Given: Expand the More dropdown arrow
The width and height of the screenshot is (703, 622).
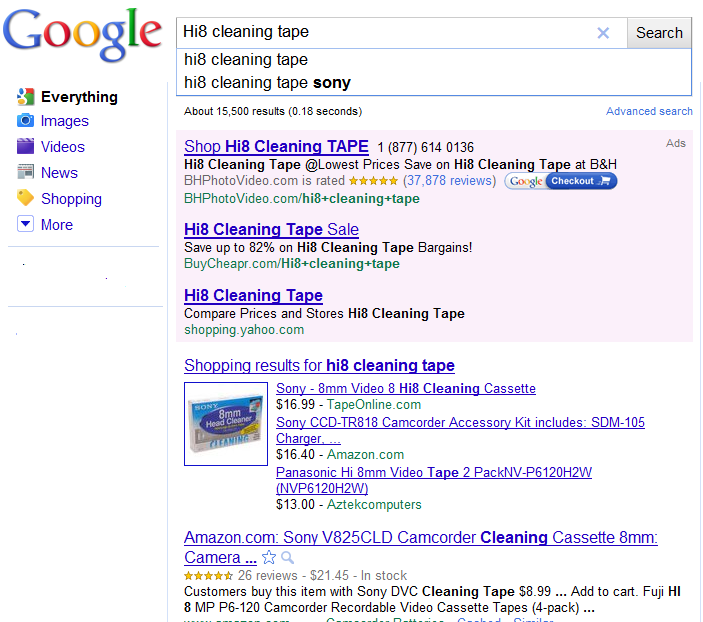Looking at the screenshot, I should pos(25,223).
